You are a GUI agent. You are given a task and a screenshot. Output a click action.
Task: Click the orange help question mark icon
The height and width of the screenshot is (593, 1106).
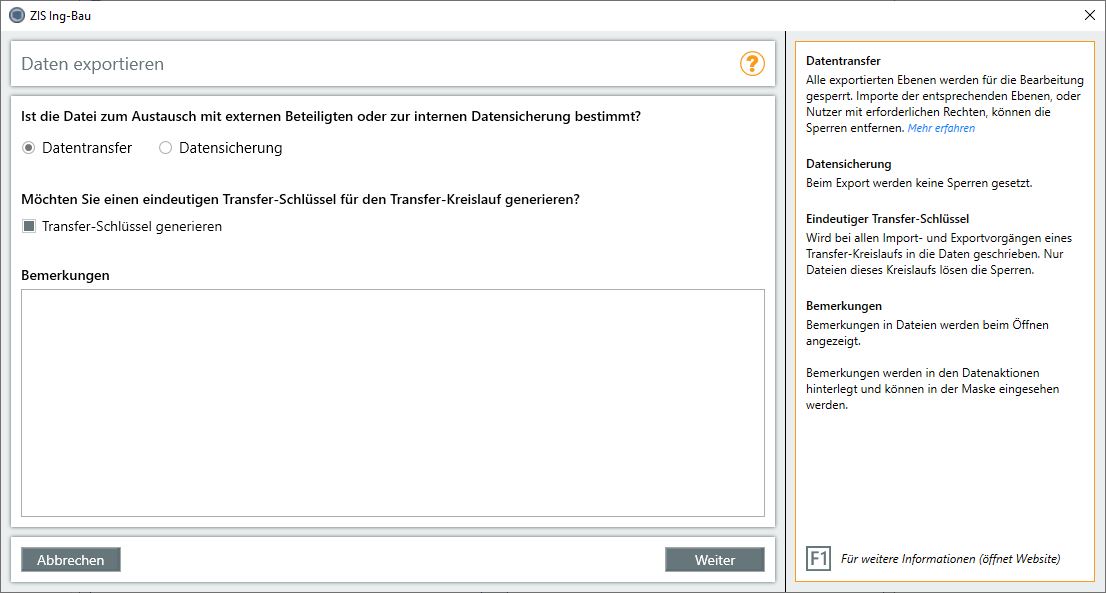coord(753,63)
